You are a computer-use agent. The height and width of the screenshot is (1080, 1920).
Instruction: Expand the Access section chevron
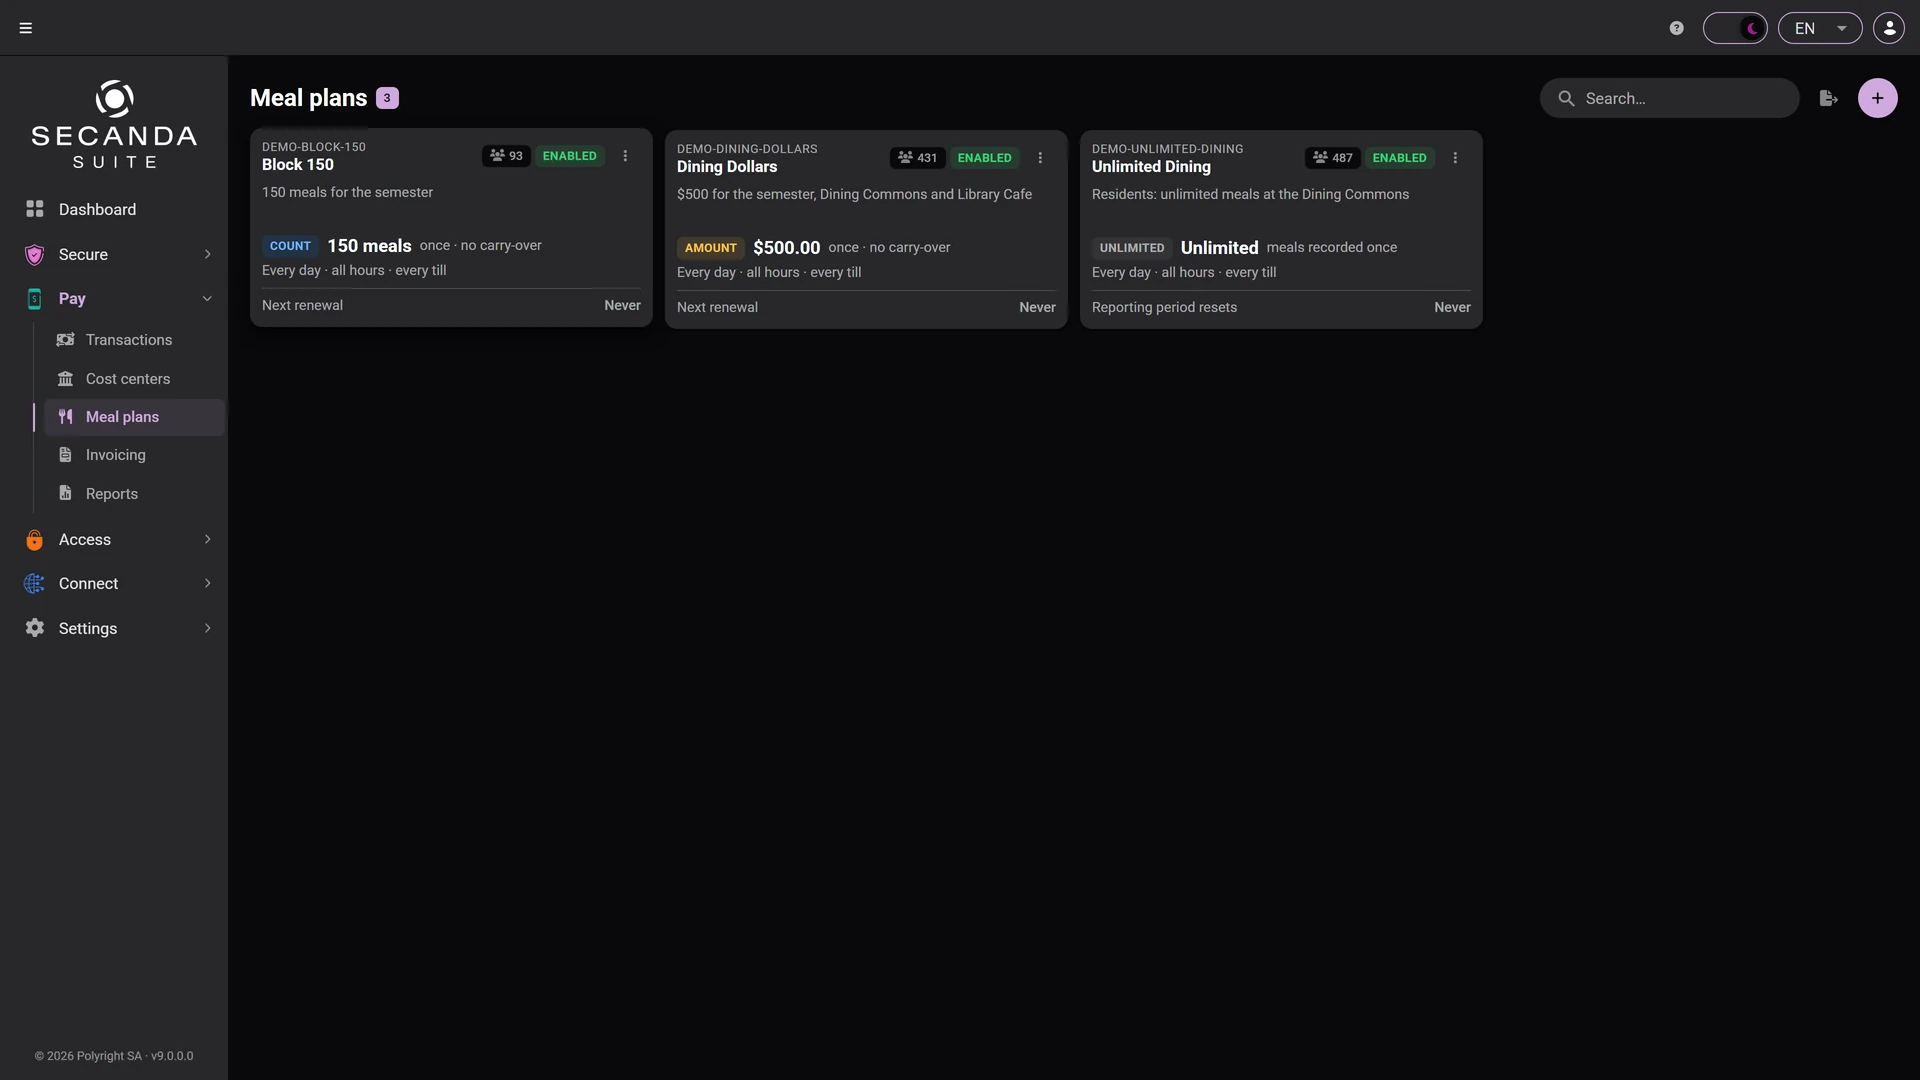coord(207,539)
